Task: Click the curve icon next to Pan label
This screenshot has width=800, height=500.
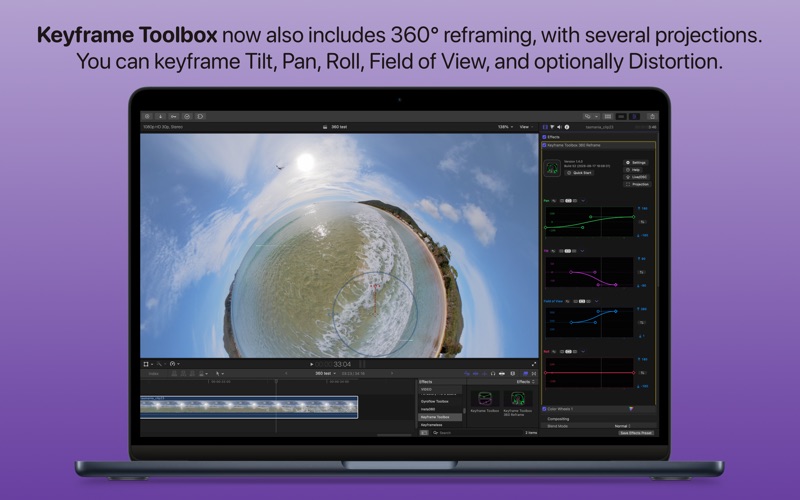Action: click(554, 201)
